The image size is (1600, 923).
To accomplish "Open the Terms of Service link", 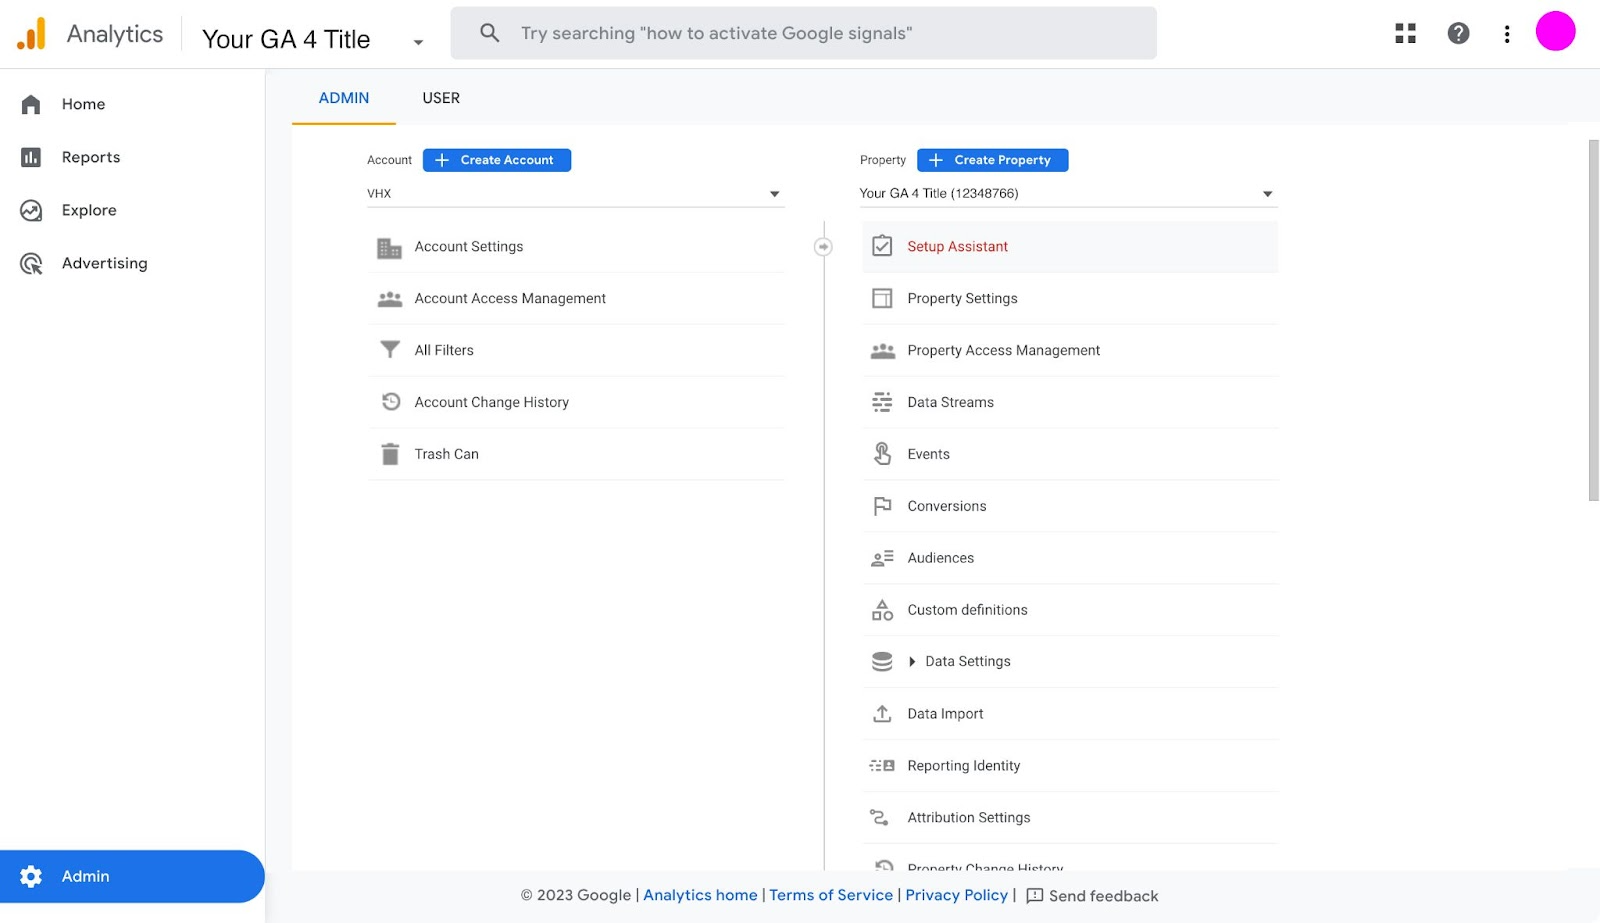I will click(831, 895).
